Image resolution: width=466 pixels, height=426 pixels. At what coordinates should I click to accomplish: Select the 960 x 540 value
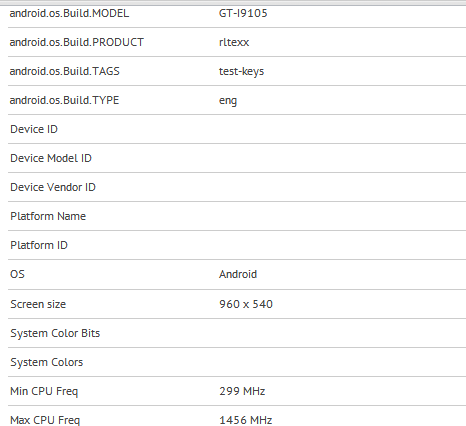(246, 304)
